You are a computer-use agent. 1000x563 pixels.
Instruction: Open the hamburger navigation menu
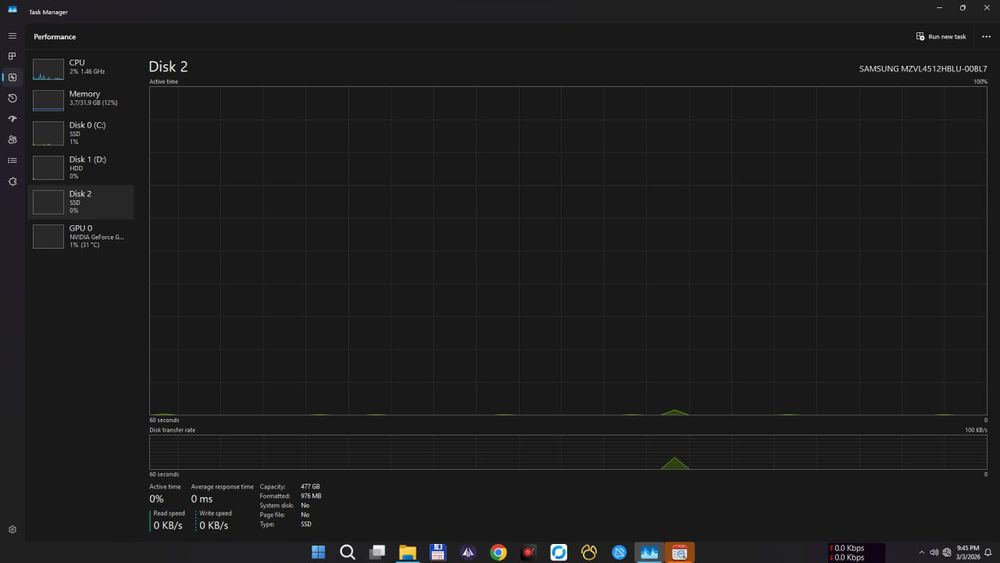pos(12,36)
